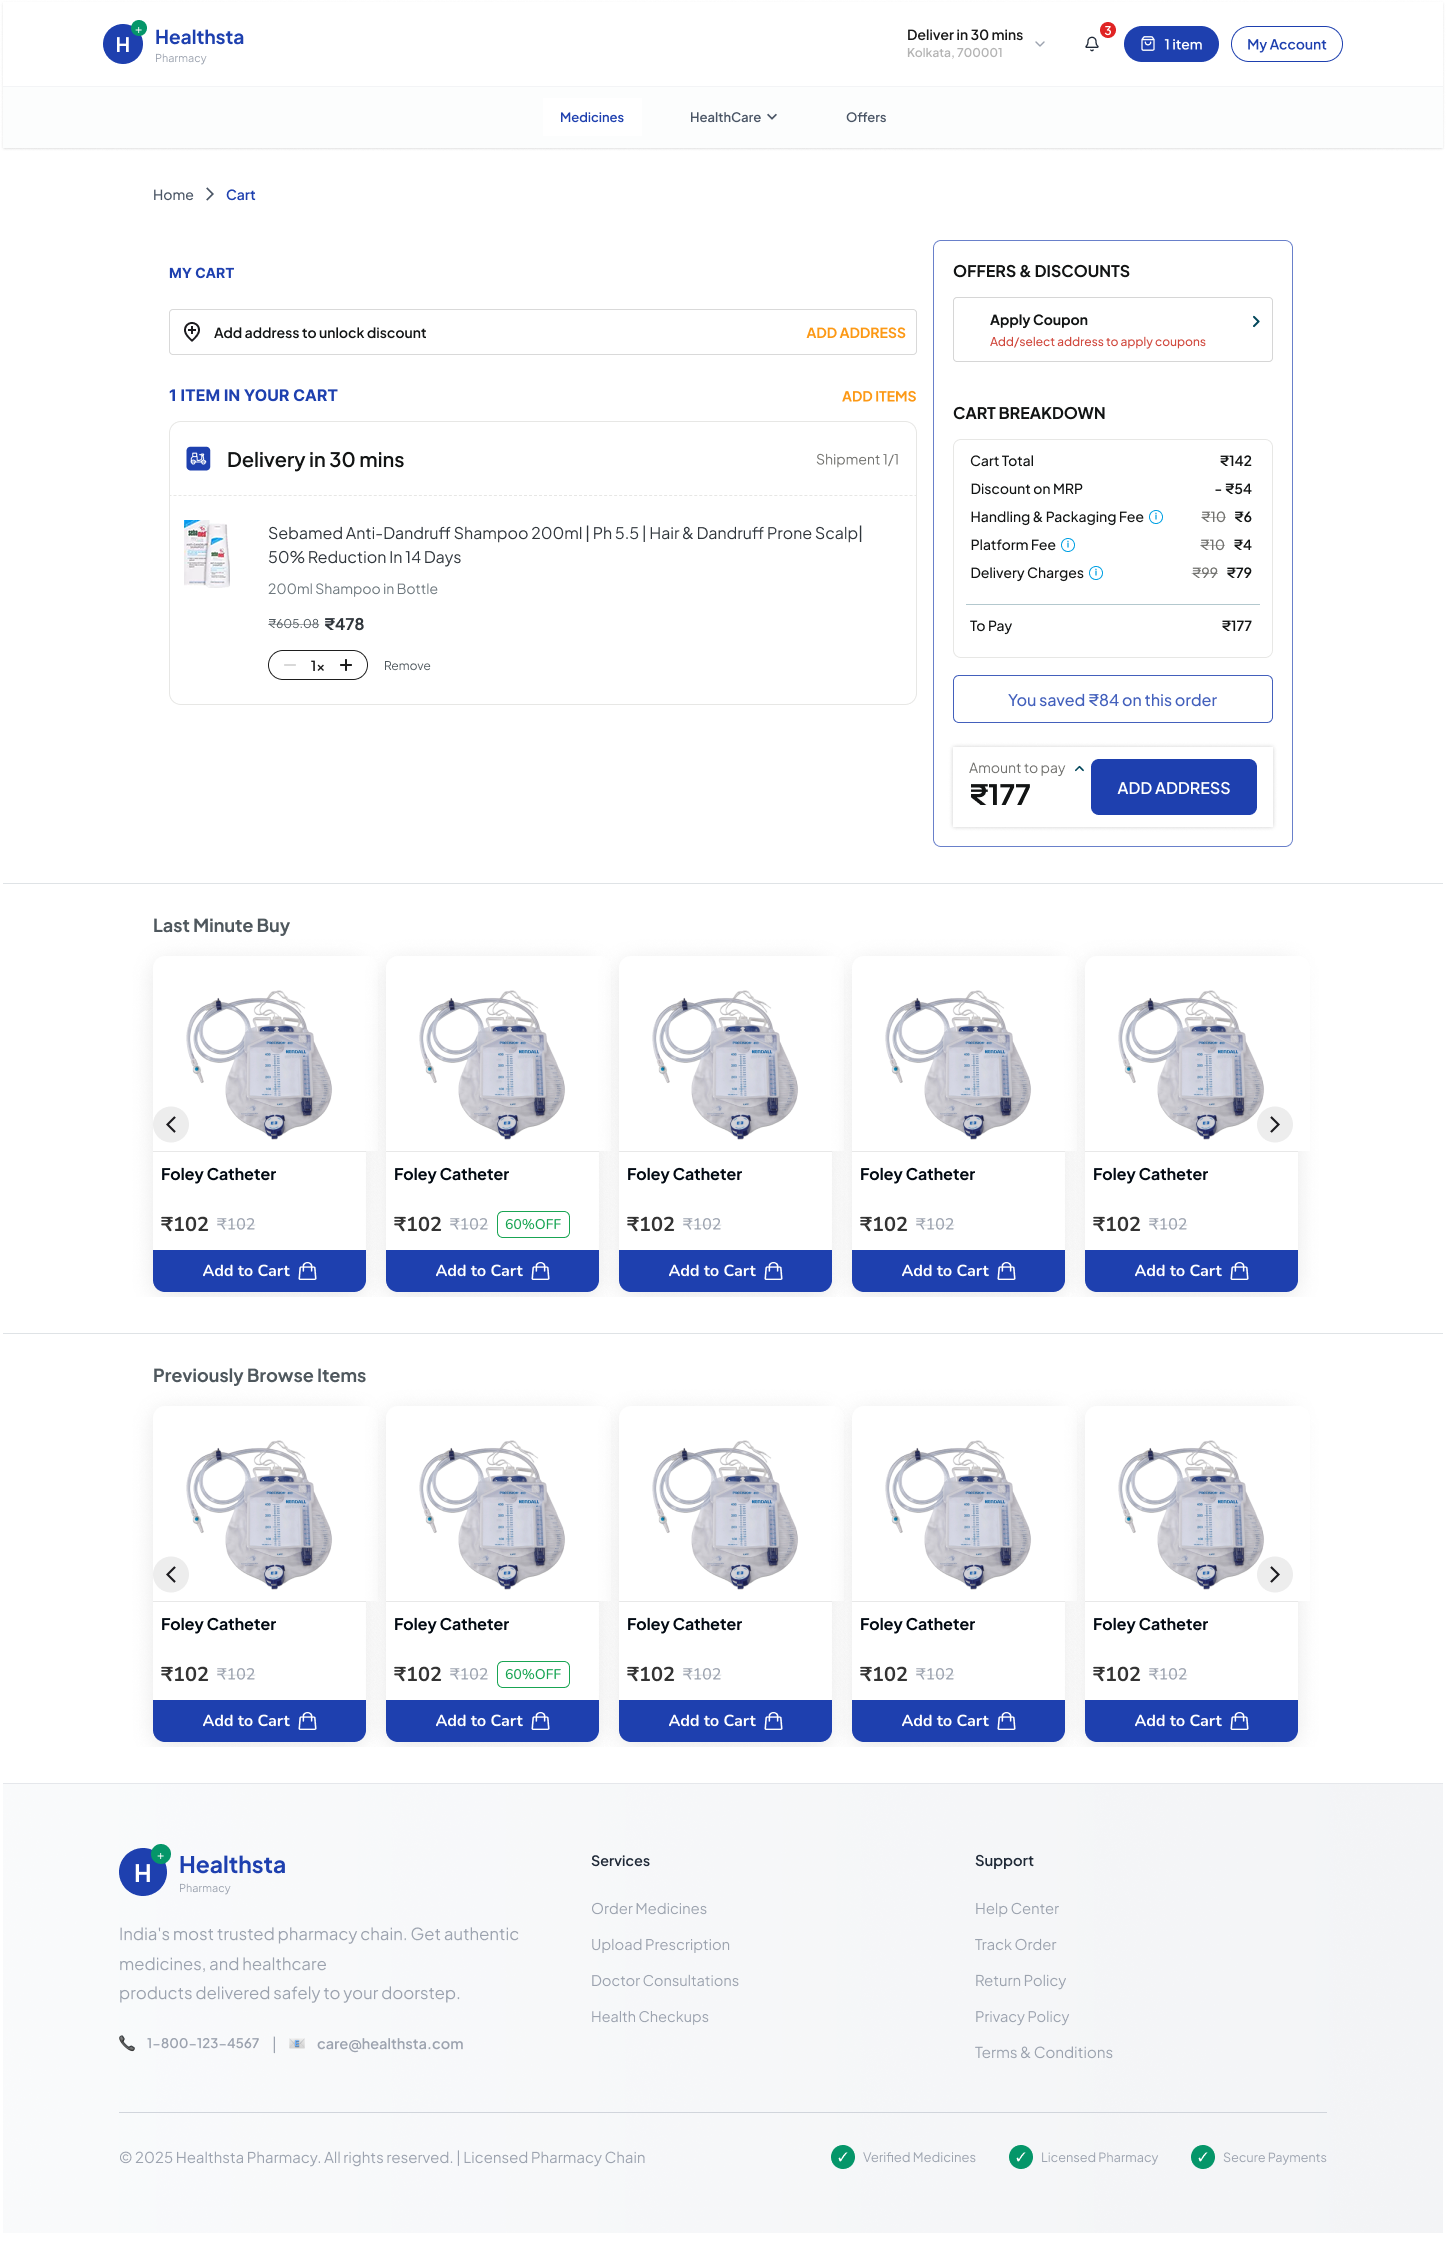Viewport: 1446px width, 2261px height.
Task: Click Handling & Packaging Fee info icon
Action: (x=1156, y=517)
